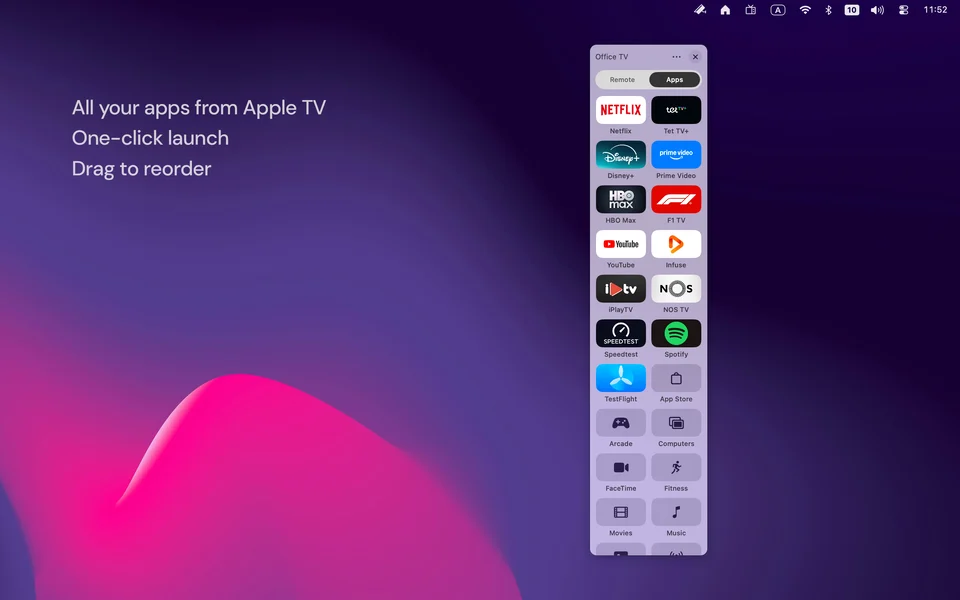
Task: Open the three-dot options menu
Action: click(x=677, y=57)
